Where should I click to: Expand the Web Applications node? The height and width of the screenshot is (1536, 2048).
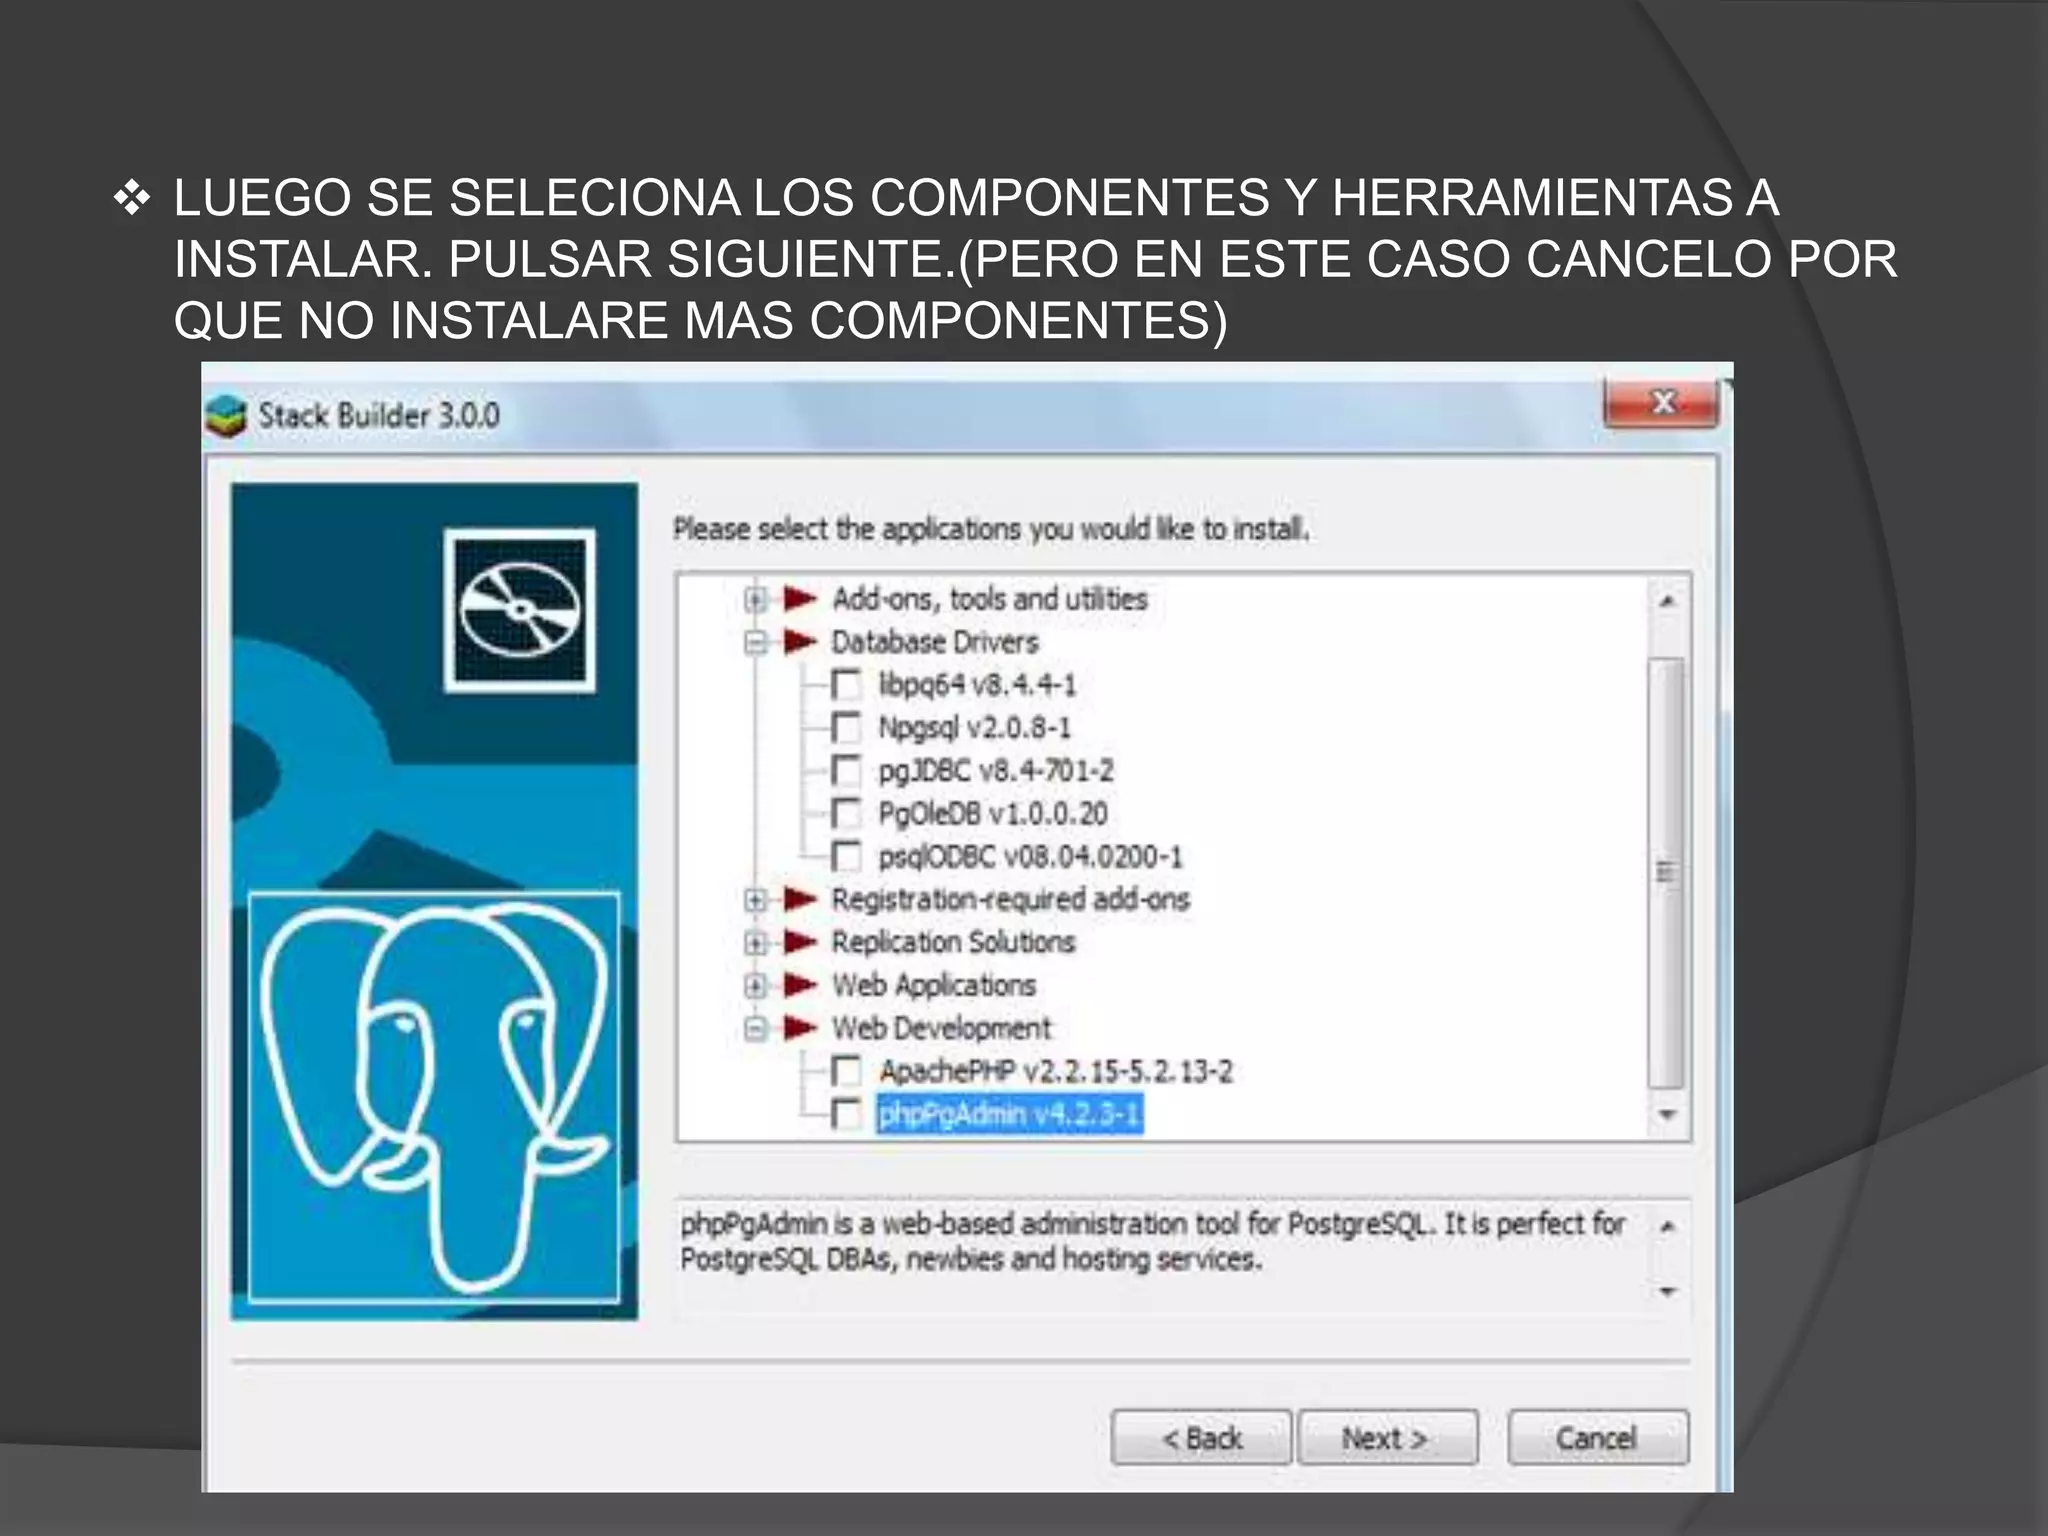click(756, 985)
